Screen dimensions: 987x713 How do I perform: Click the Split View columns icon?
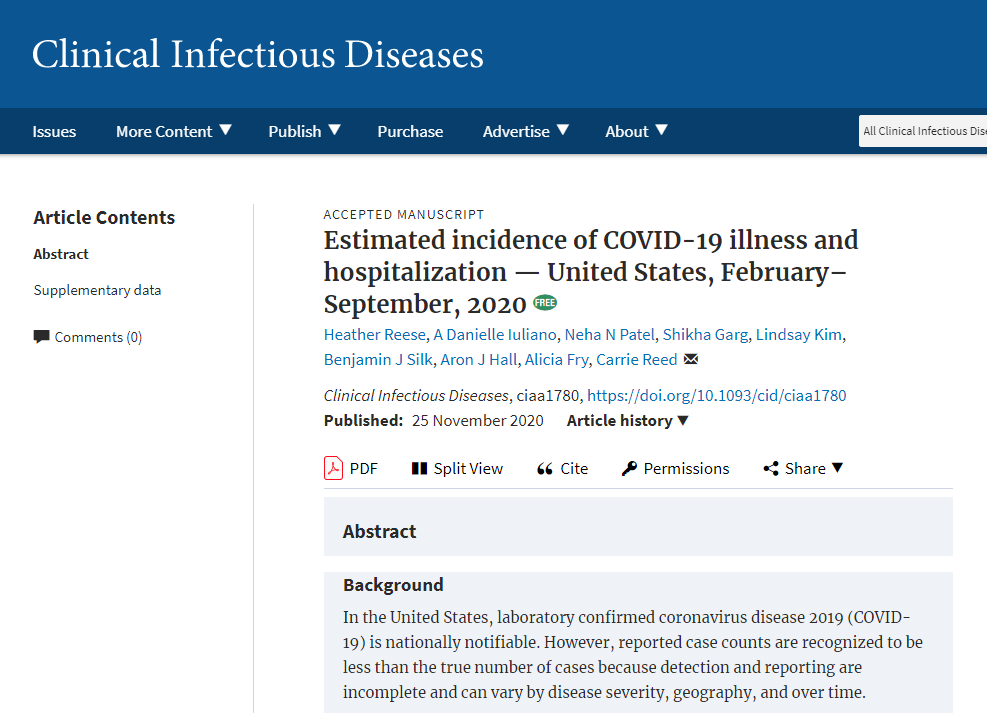(419, 468)
